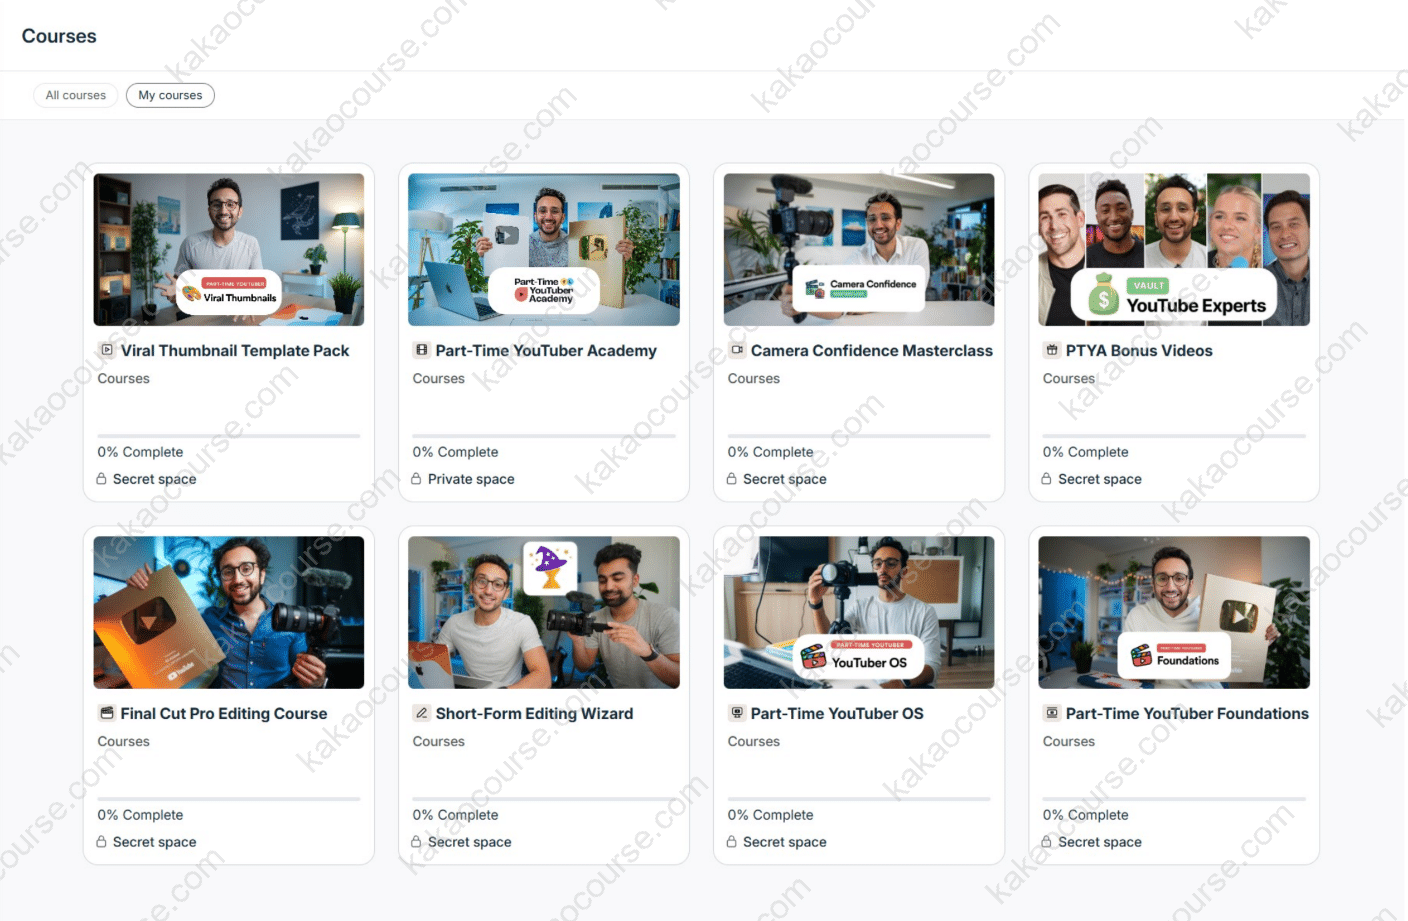
Task: Click the icon beside Part-Time YouTuber Foundations title
Action: click(1051, 713)
